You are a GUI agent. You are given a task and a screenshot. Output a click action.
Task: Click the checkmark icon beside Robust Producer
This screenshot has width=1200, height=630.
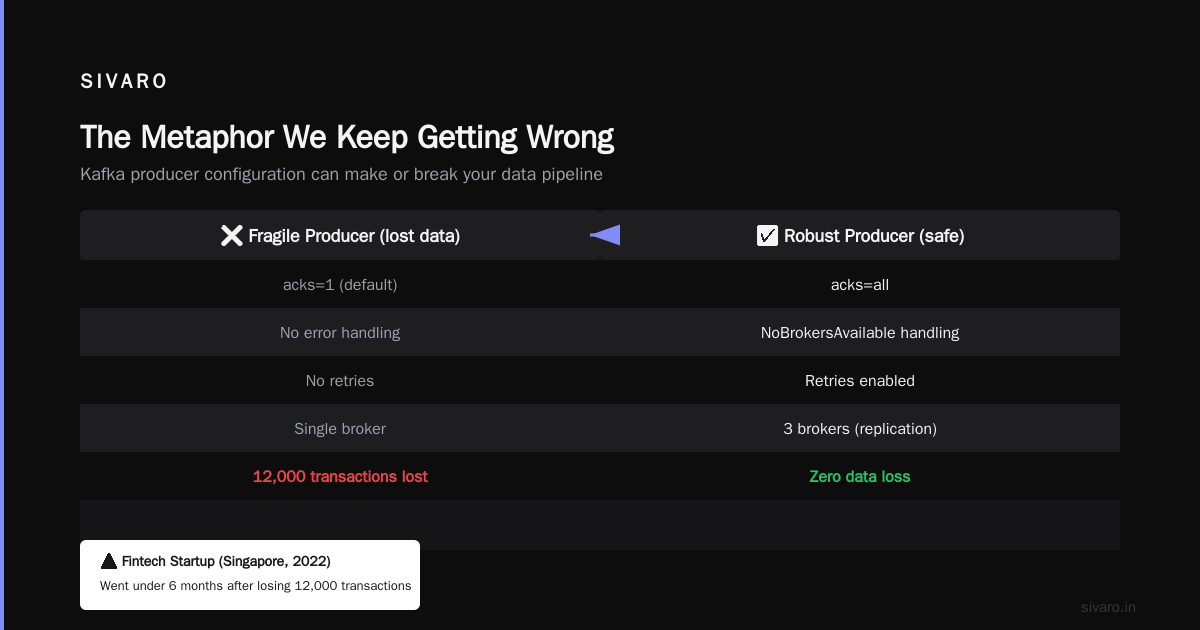(x=767, y=236)
